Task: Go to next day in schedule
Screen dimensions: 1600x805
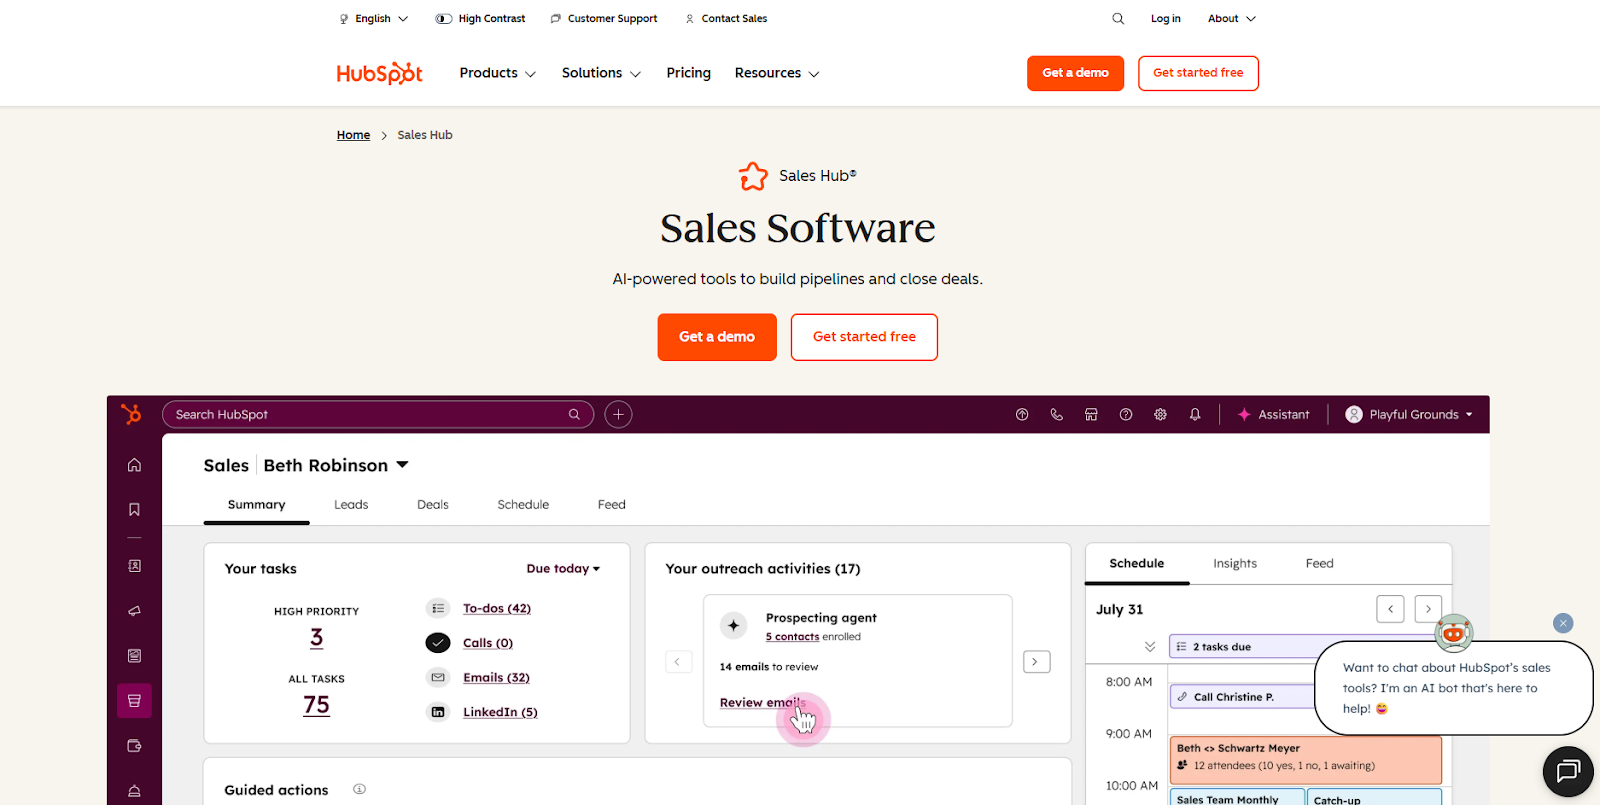Action: 1428,609
